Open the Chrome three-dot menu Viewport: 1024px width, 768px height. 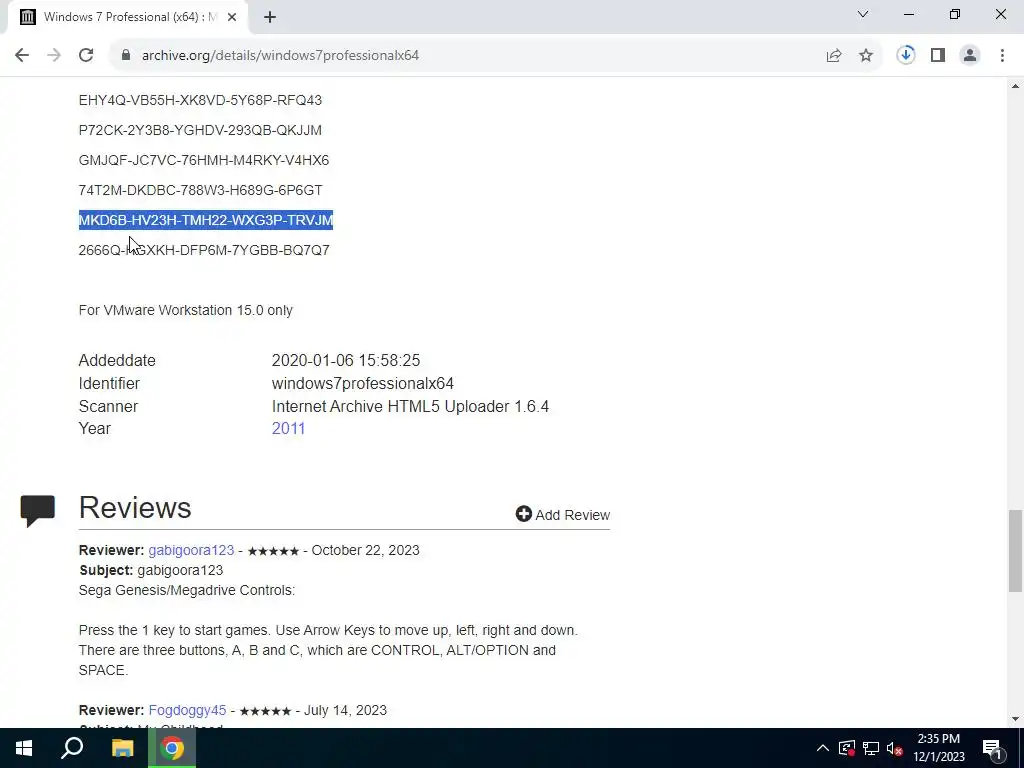tap(1002, 56)
